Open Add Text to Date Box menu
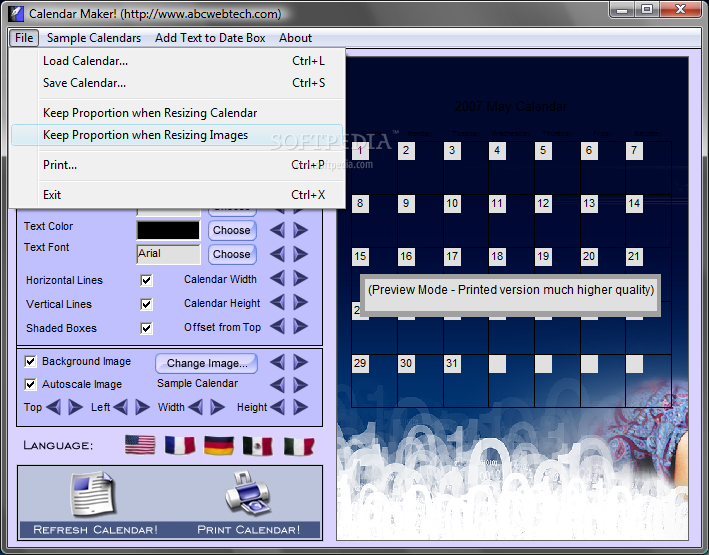709x555 pixels. [x=210, y=38]
